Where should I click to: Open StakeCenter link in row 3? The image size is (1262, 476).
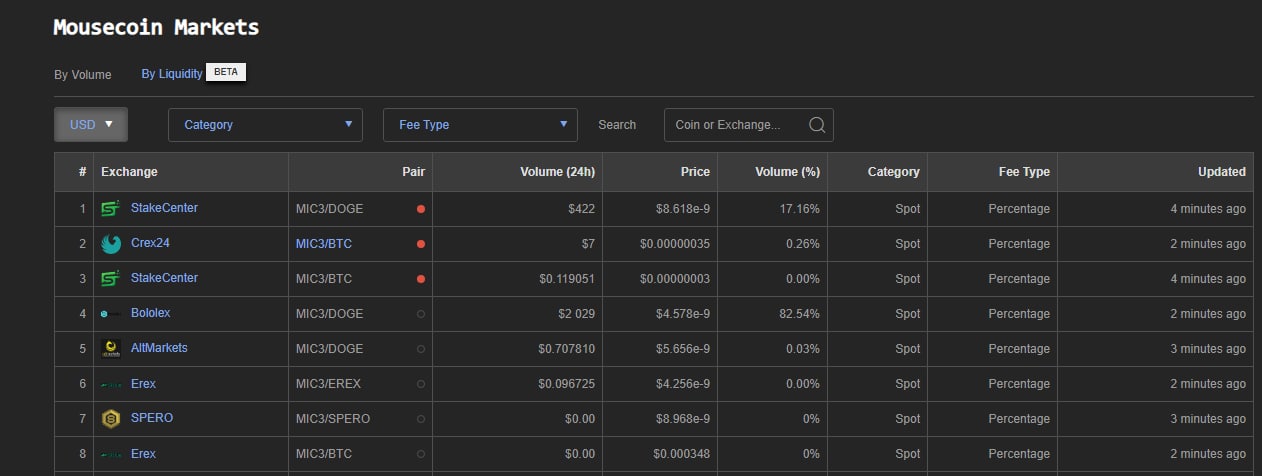click(164, 278)
